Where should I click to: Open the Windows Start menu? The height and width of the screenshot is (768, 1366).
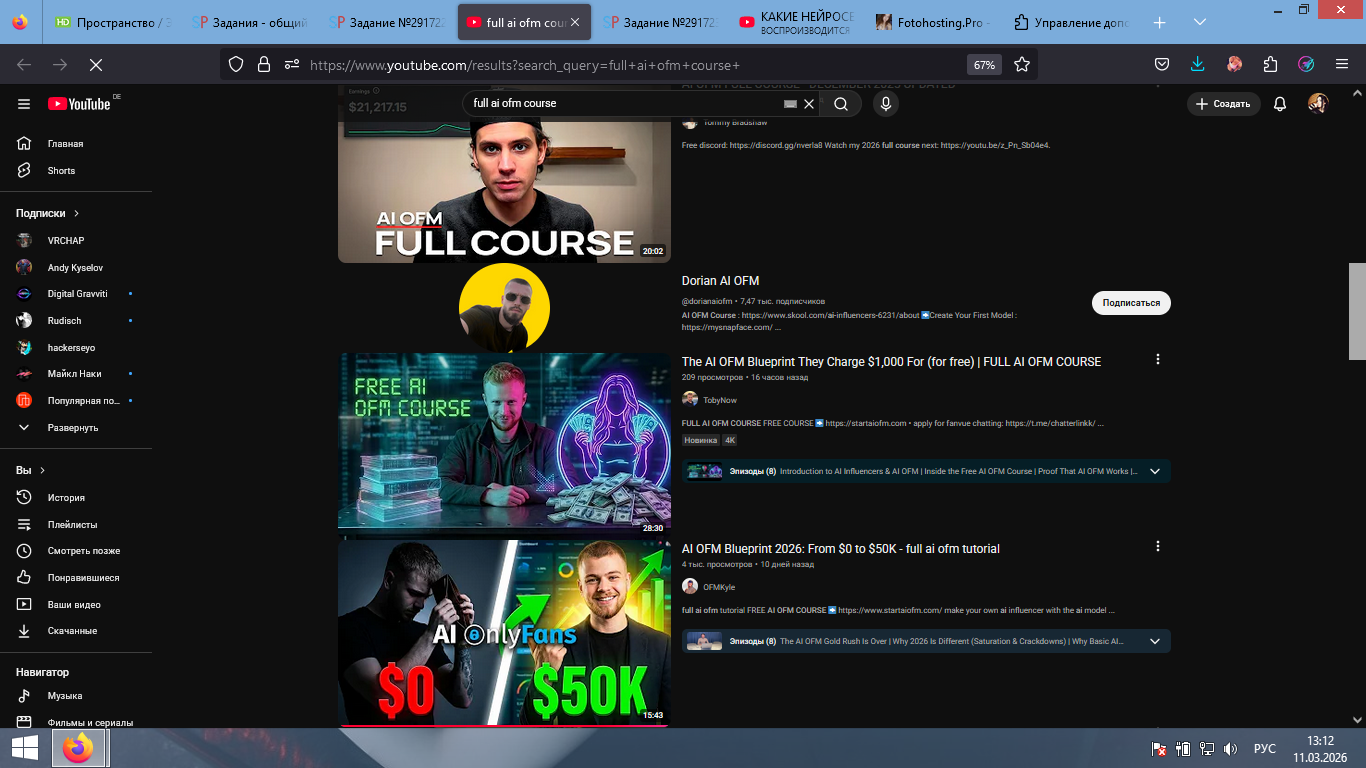pos(24,748)
